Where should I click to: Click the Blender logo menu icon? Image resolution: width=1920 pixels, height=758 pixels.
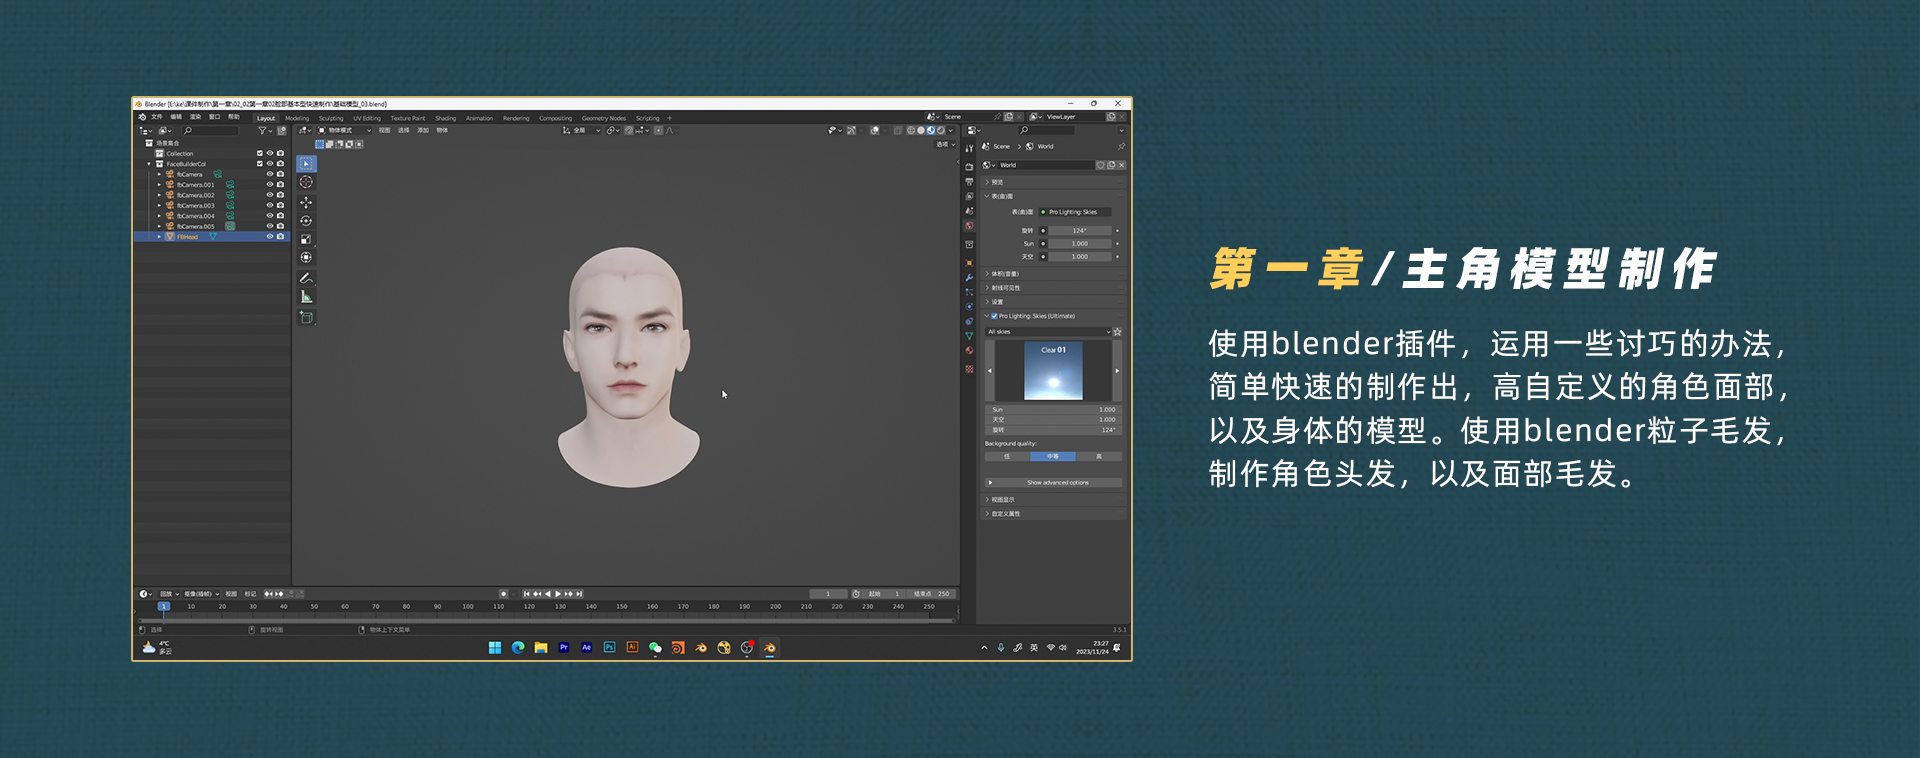(142, 117)
